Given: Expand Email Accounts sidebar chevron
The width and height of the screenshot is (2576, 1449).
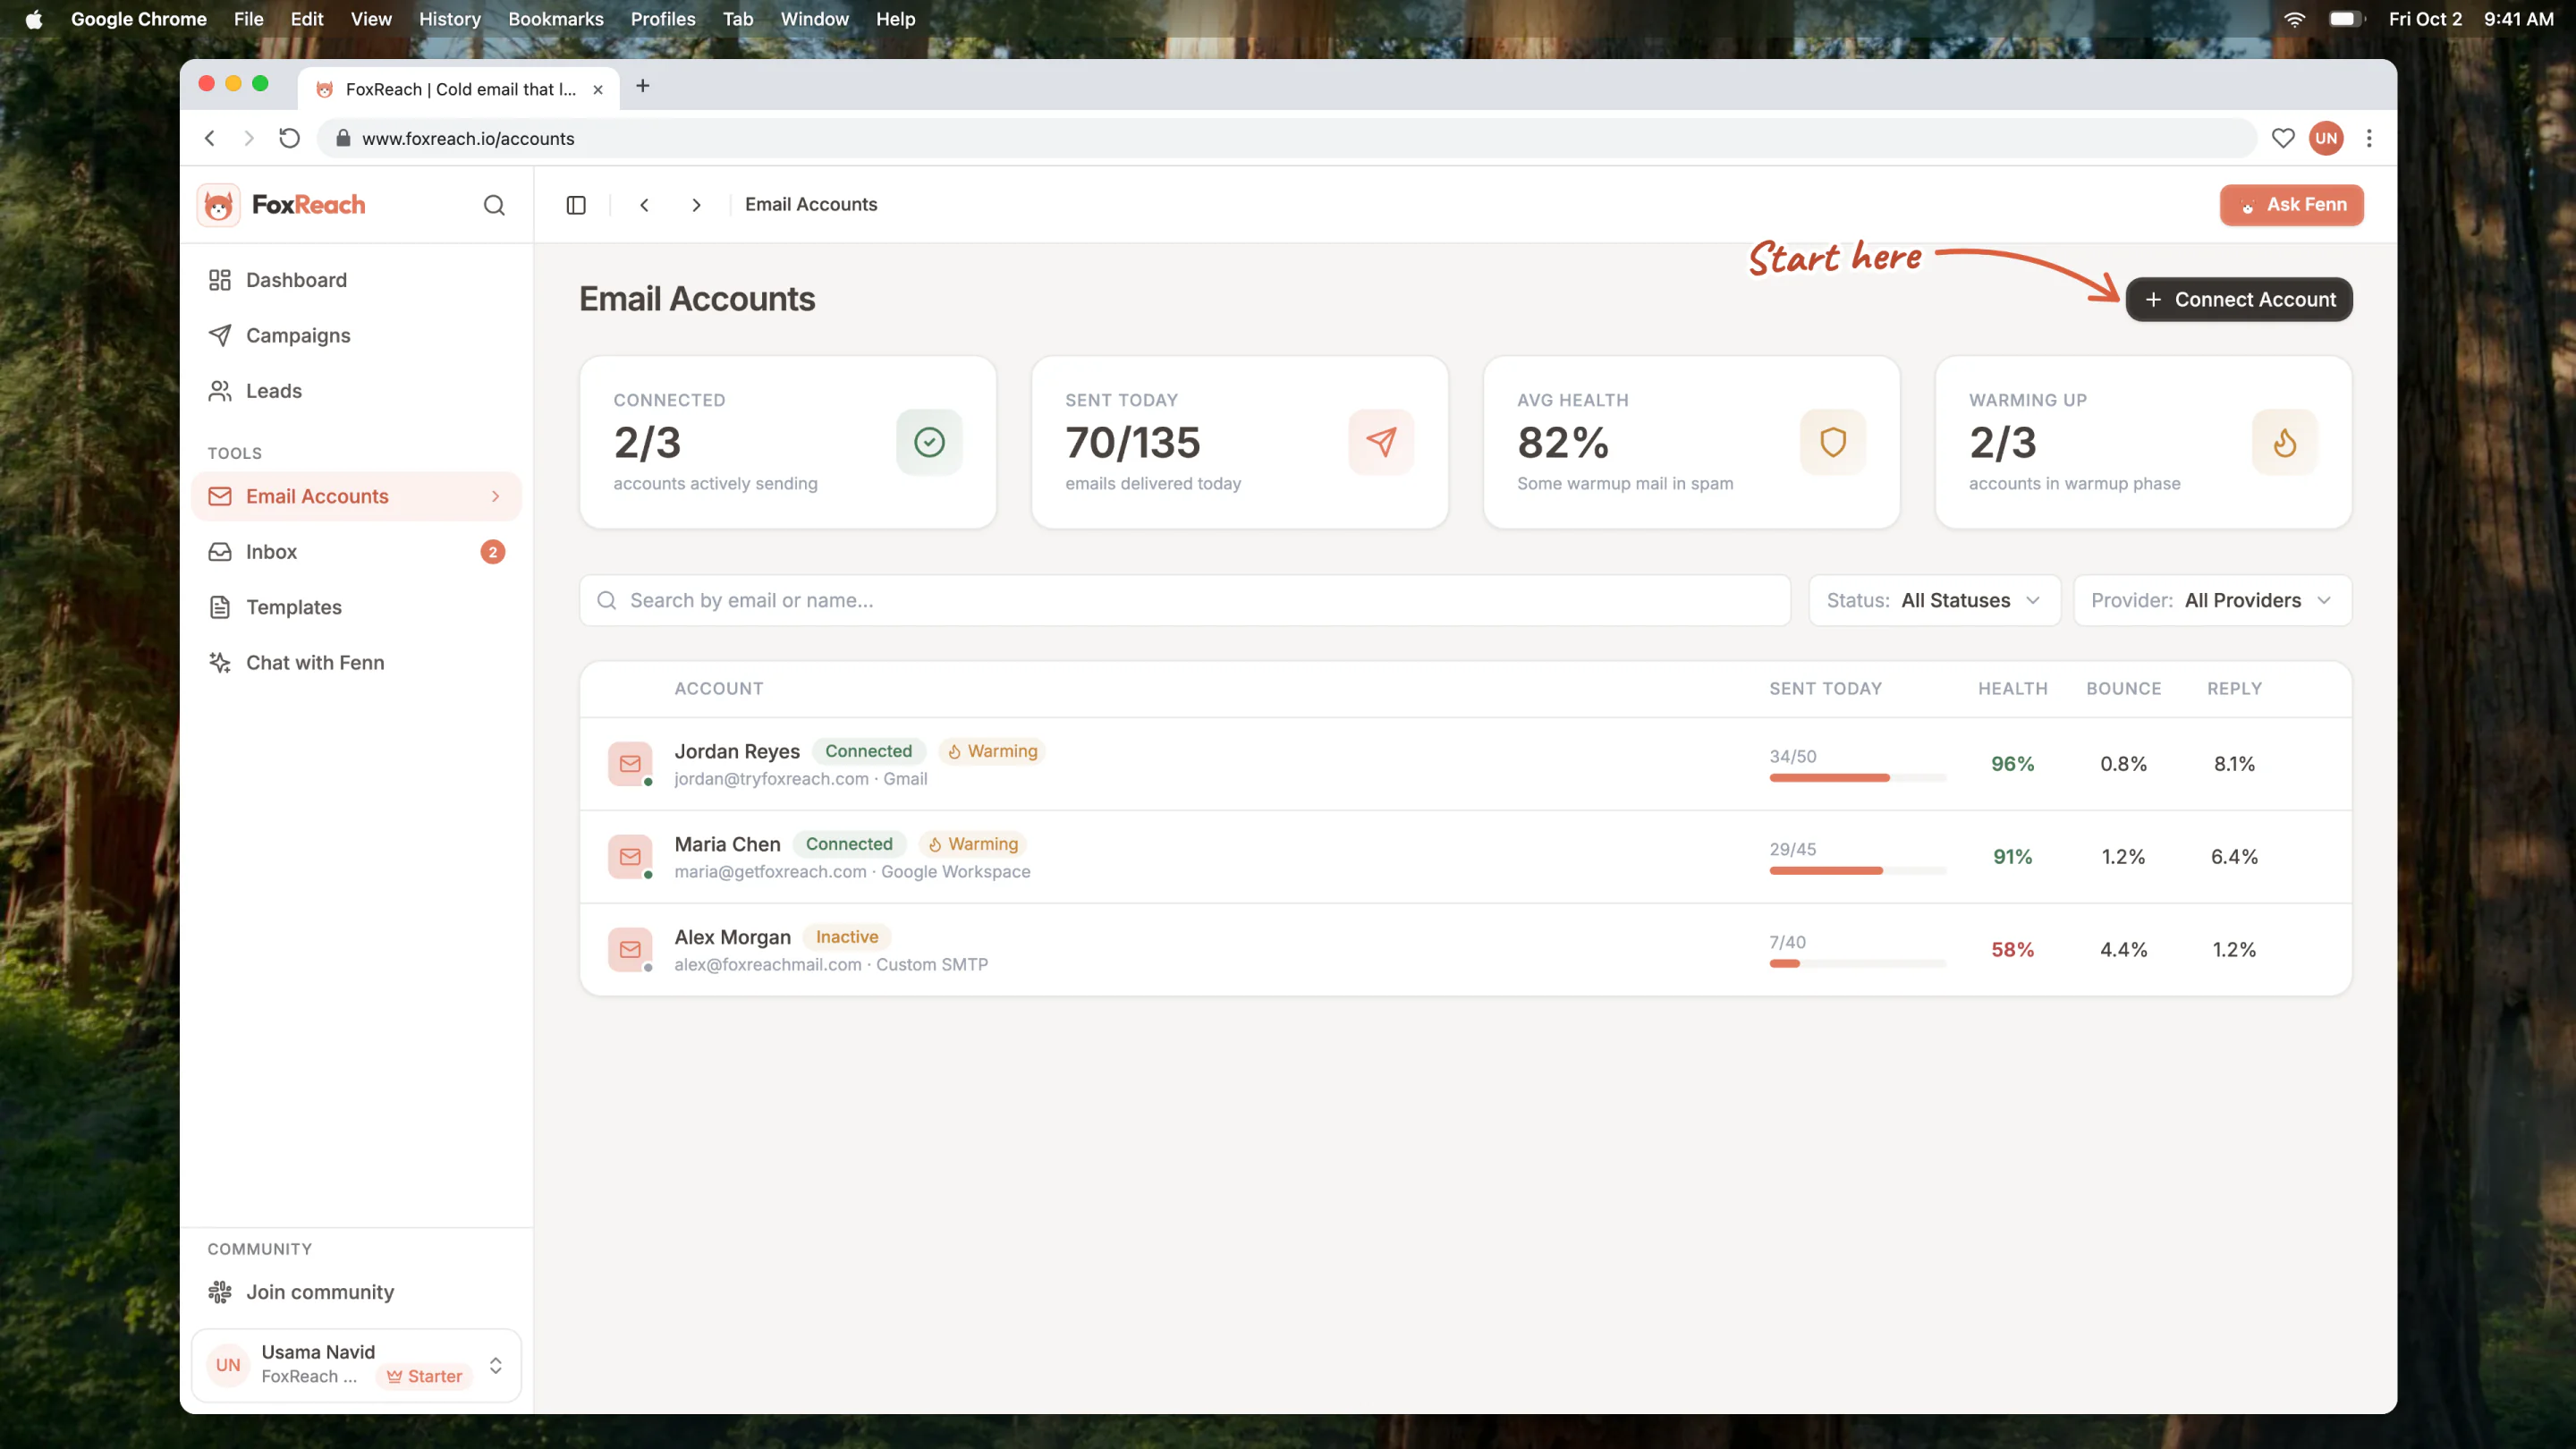Looking at the screenshot, I should (495, 497).
